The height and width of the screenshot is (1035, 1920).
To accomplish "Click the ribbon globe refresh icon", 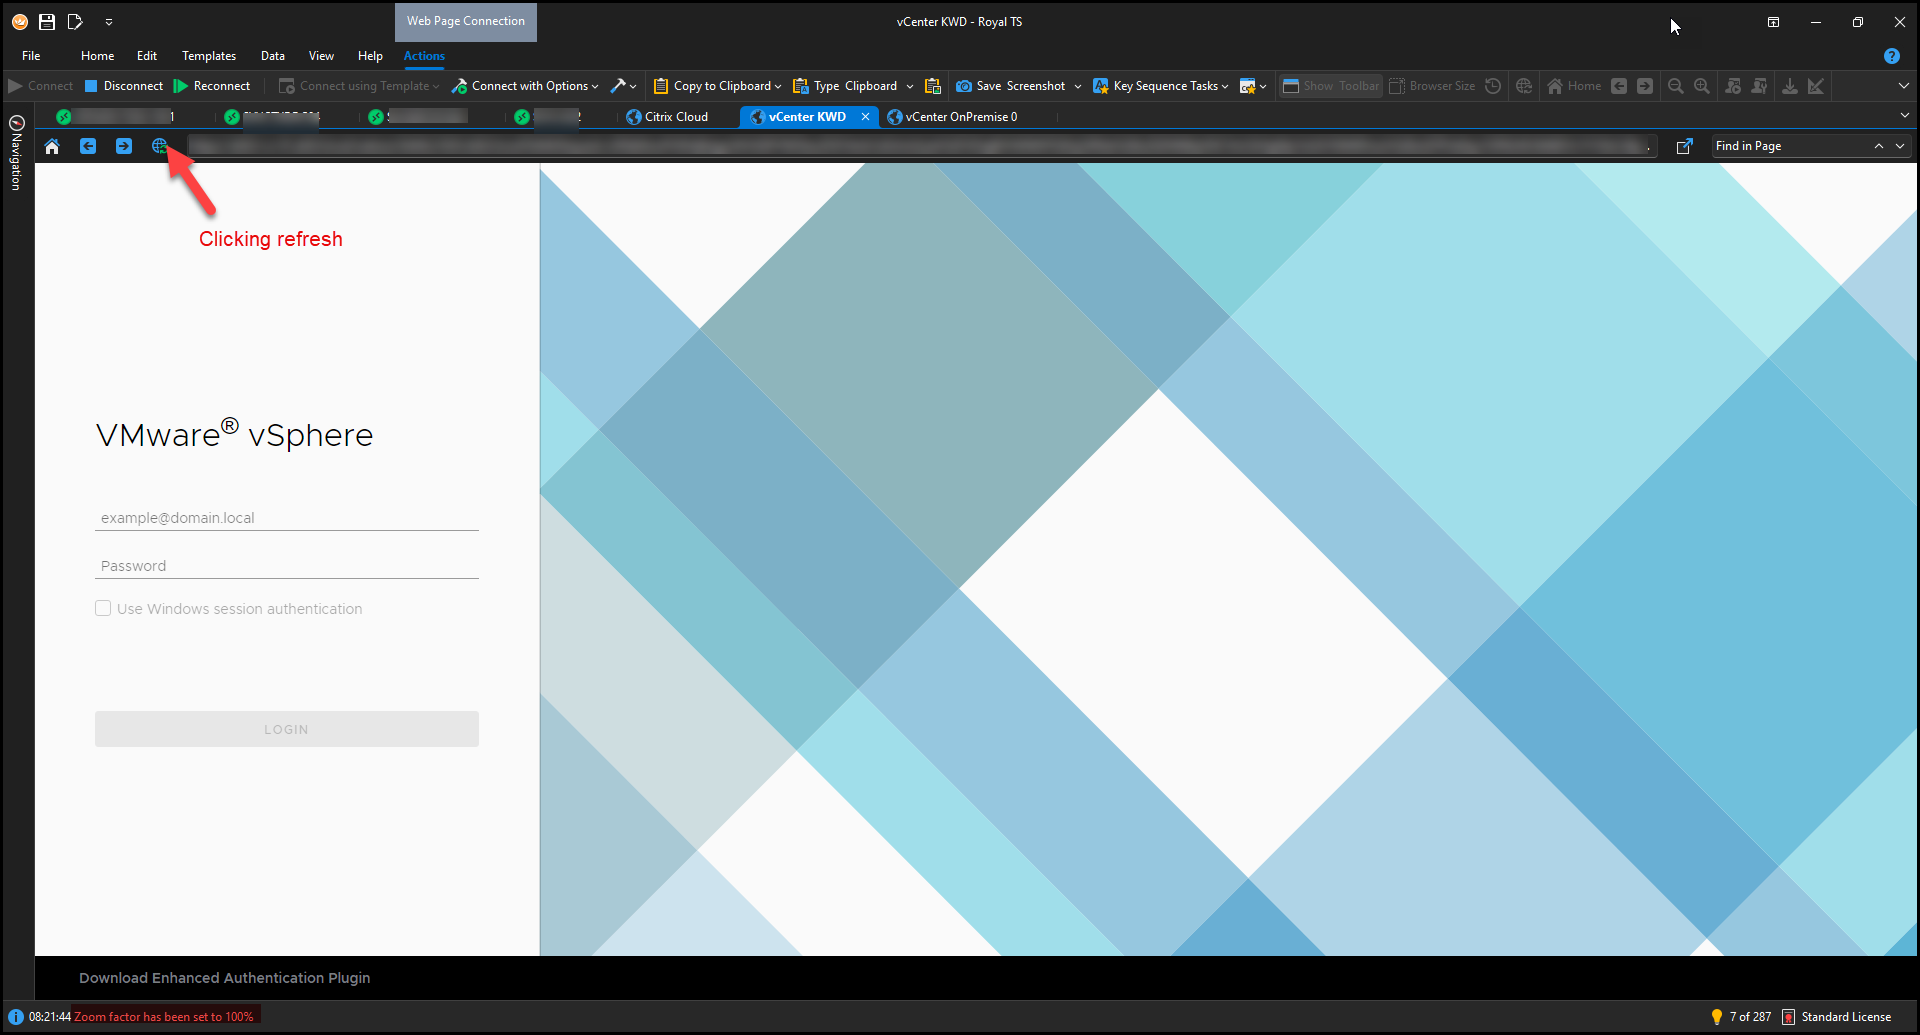I will [1524, 86].
